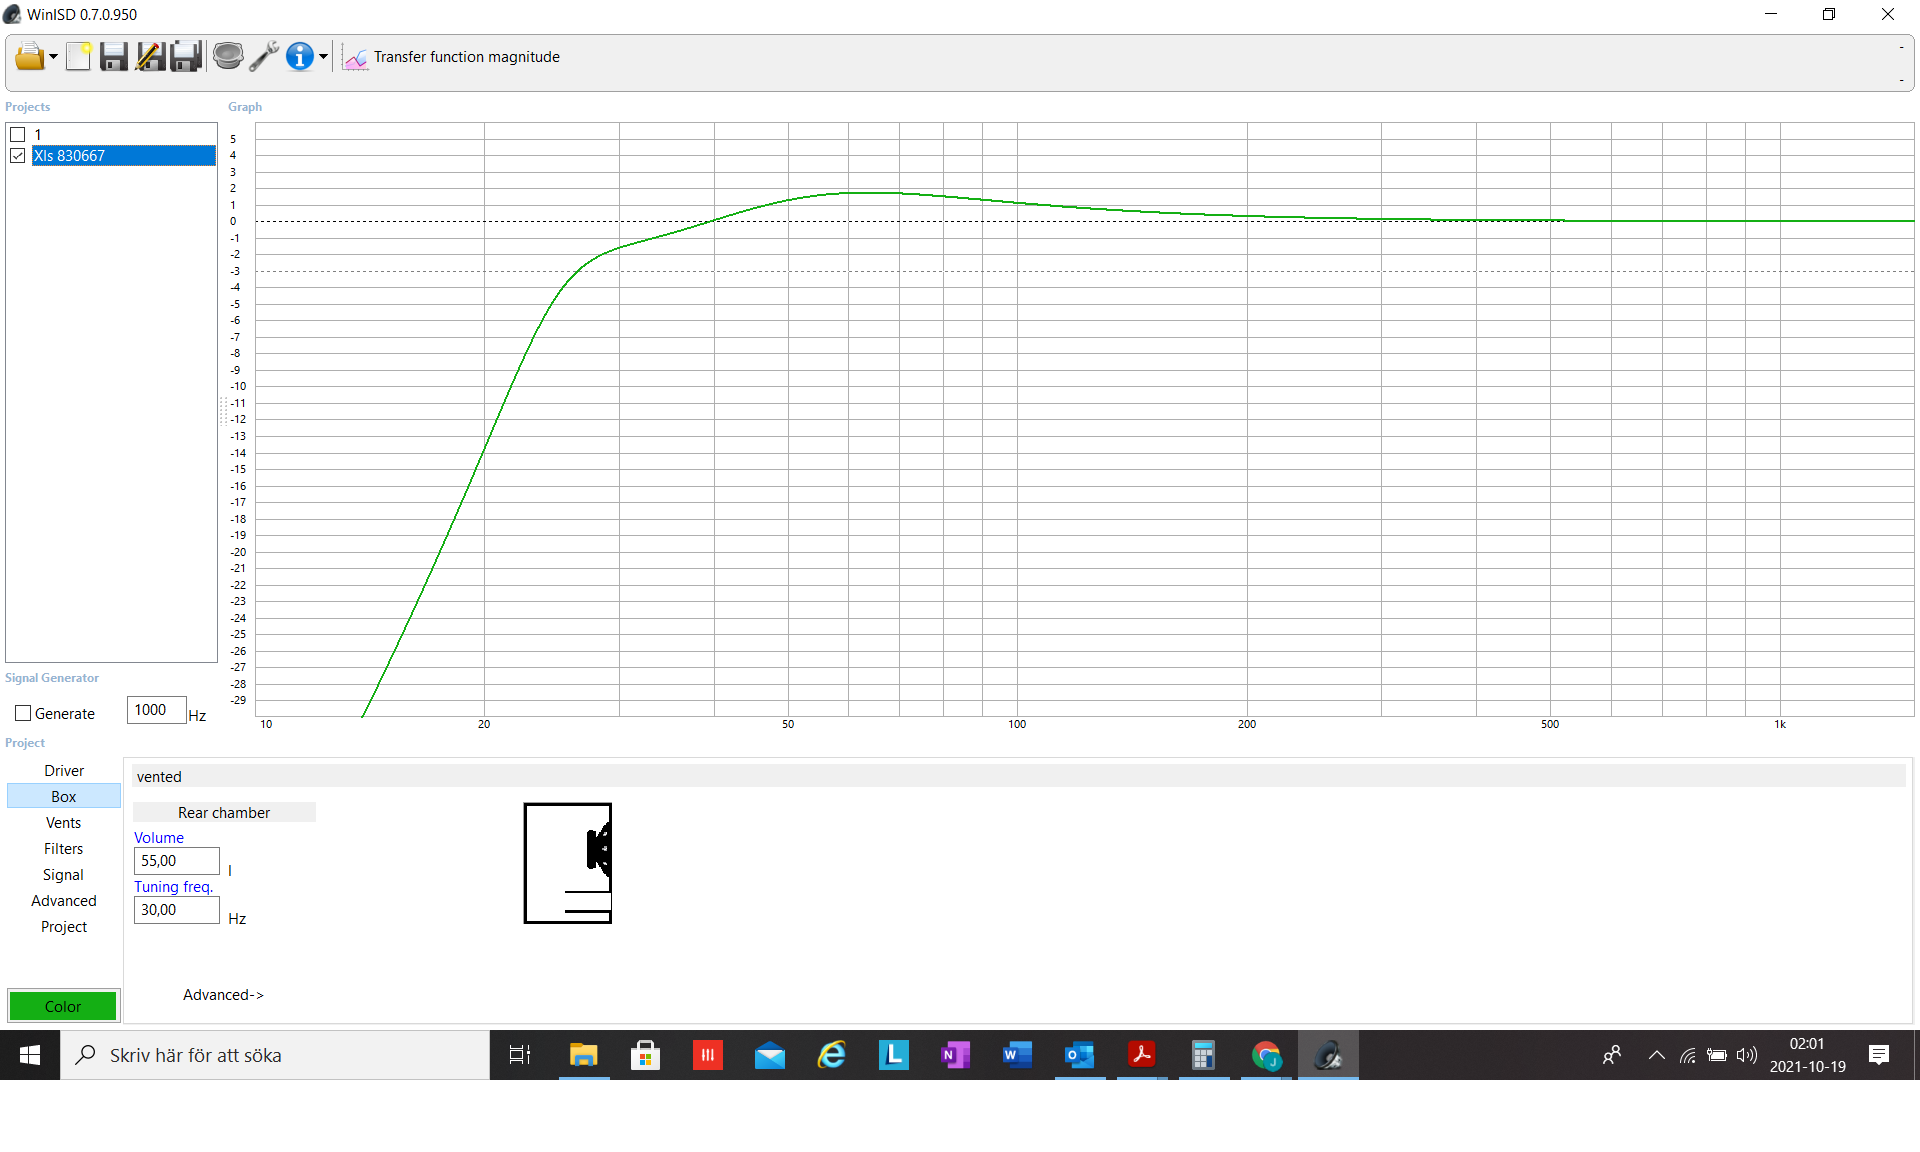Switch to the Box tab

pyautogui.click(x=64, y=796)
